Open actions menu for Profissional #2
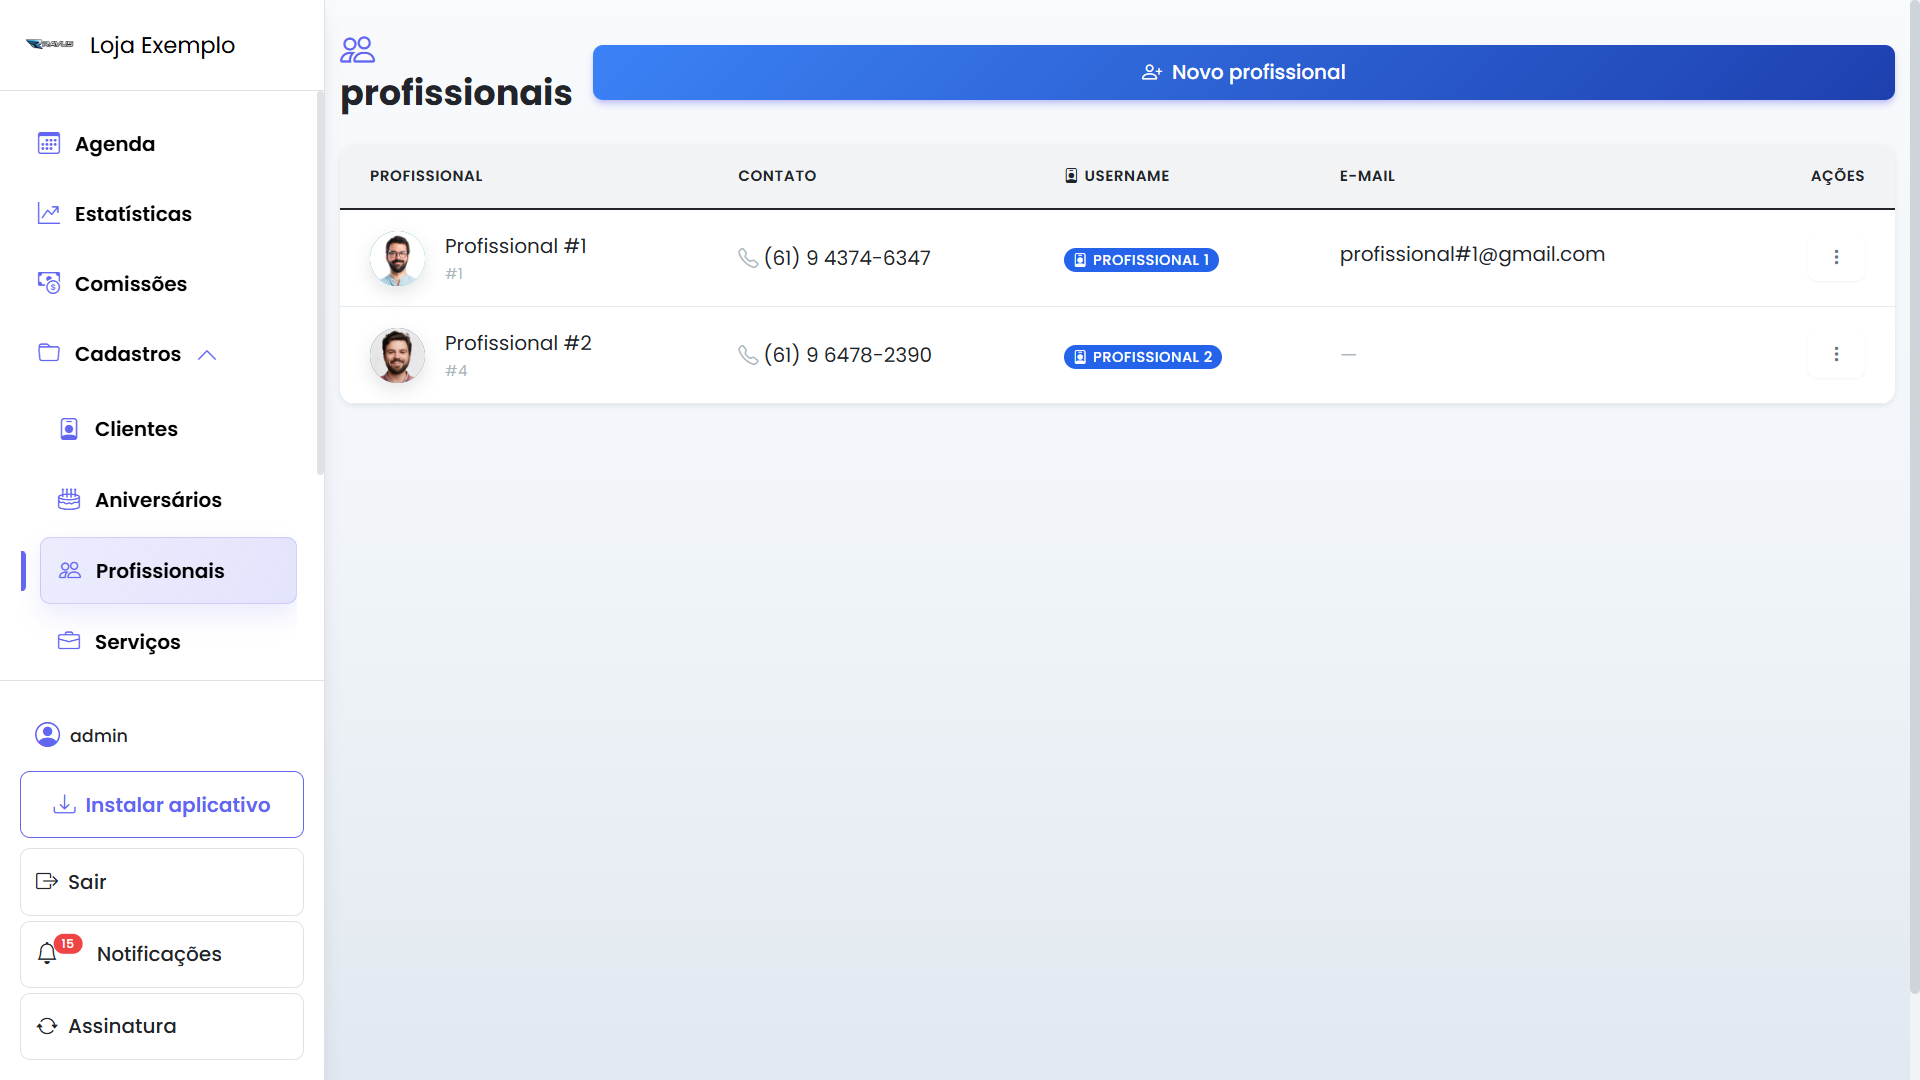The width and height of the screenshot is (1920, 1080). point(1836,354)
